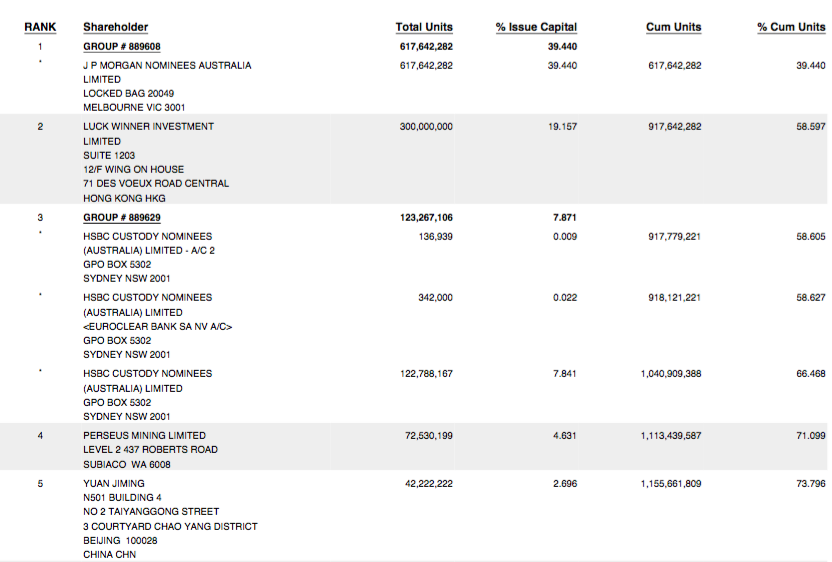
Task: Click the 123,267,106 group total units
Action: pyautogui.click(x=426, y=217)
